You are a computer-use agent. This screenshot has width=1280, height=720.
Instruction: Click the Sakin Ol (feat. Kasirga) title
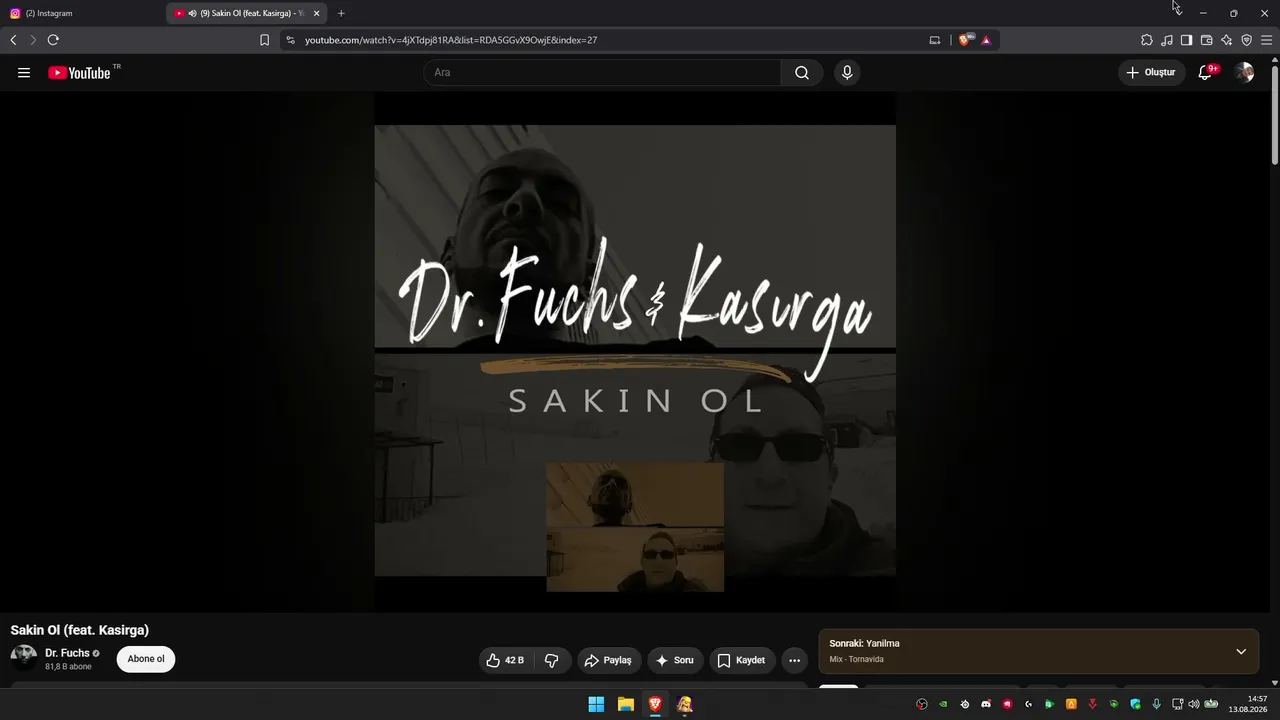coord(80,630)
